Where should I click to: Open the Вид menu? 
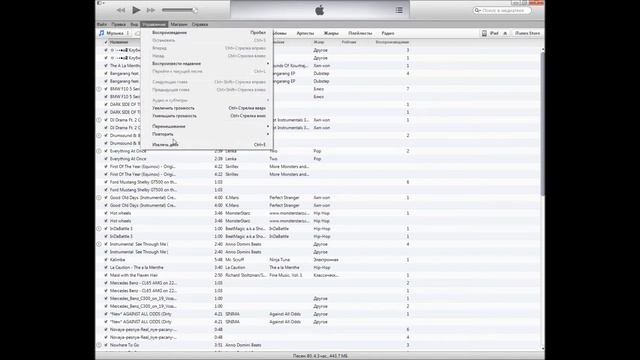pos(134,24)
